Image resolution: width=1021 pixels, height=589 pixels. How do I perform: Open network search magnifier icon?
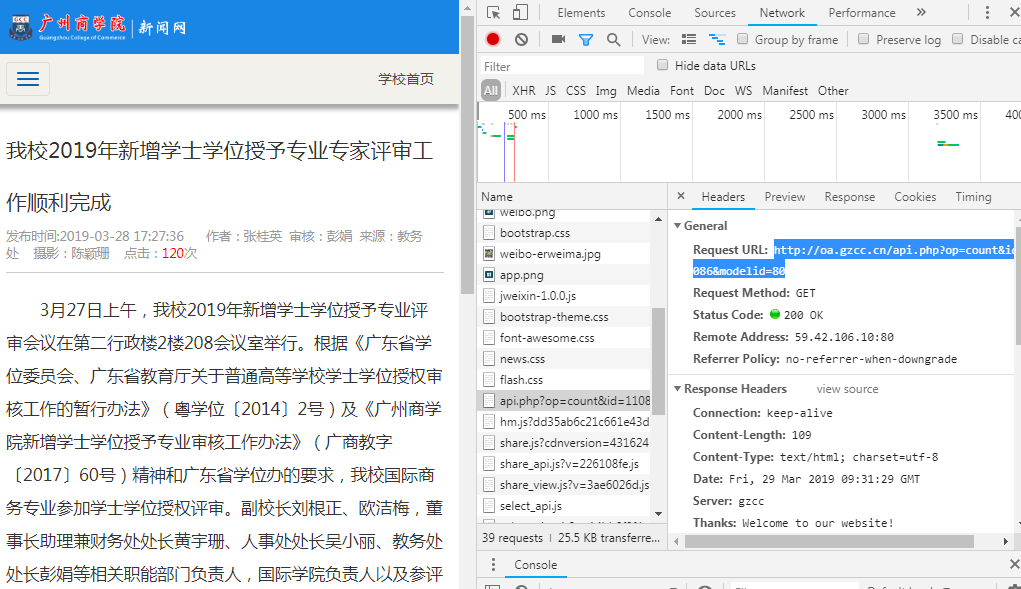click(x=613, y=40)
